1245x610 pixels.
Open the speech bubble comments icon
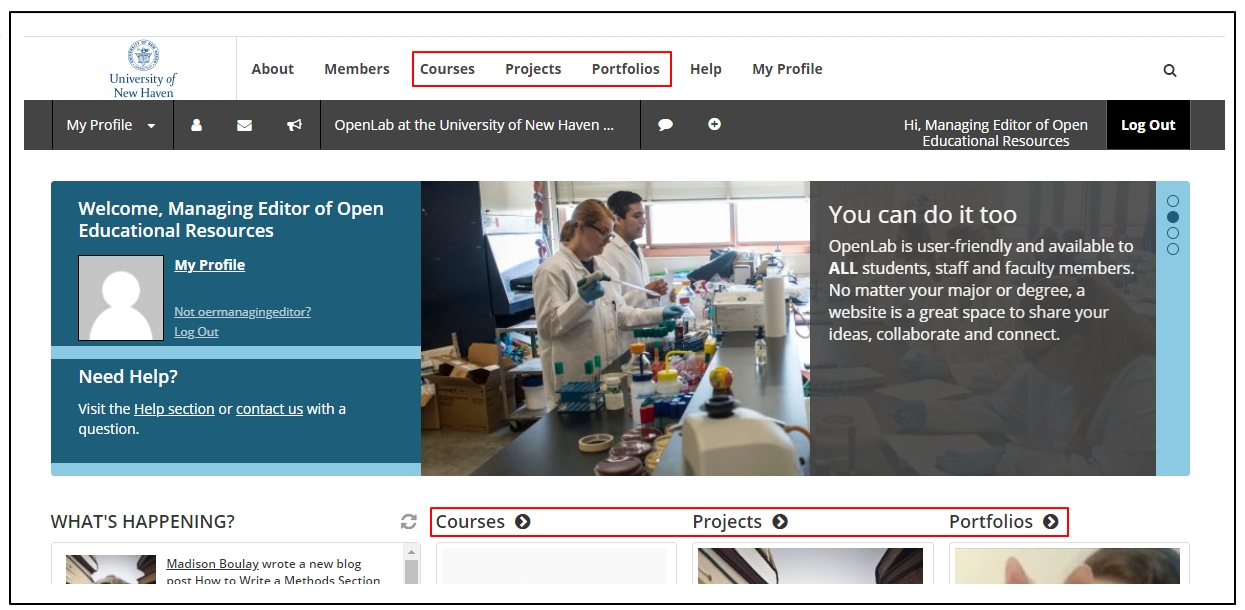click(665, 125)
